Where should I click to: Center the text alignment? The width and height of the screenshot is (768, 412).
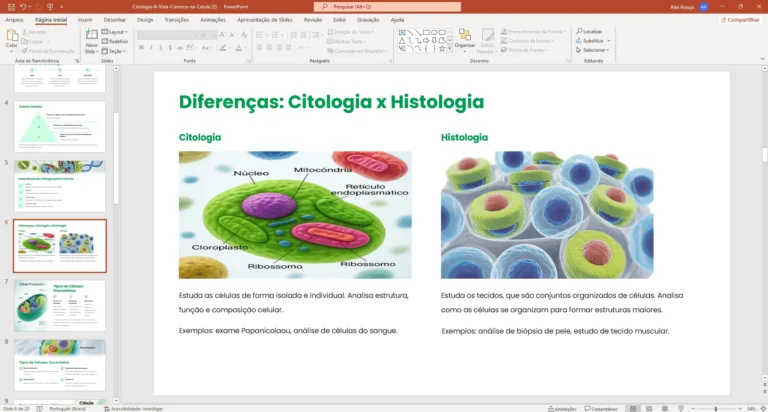pos(269,48)
